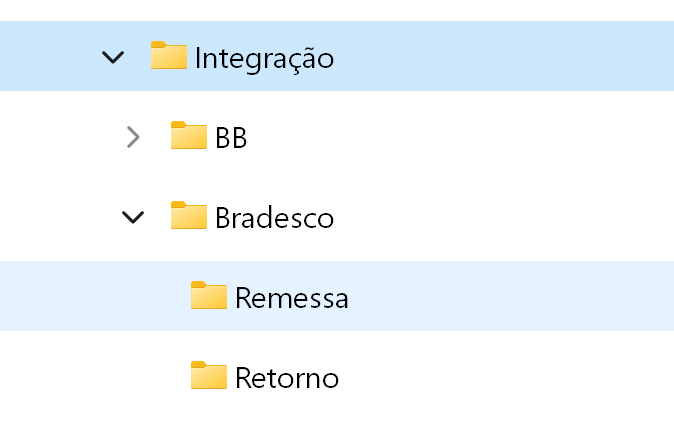Click empty space right of Retorno label
Screen dimensions: 674x422
500,377
